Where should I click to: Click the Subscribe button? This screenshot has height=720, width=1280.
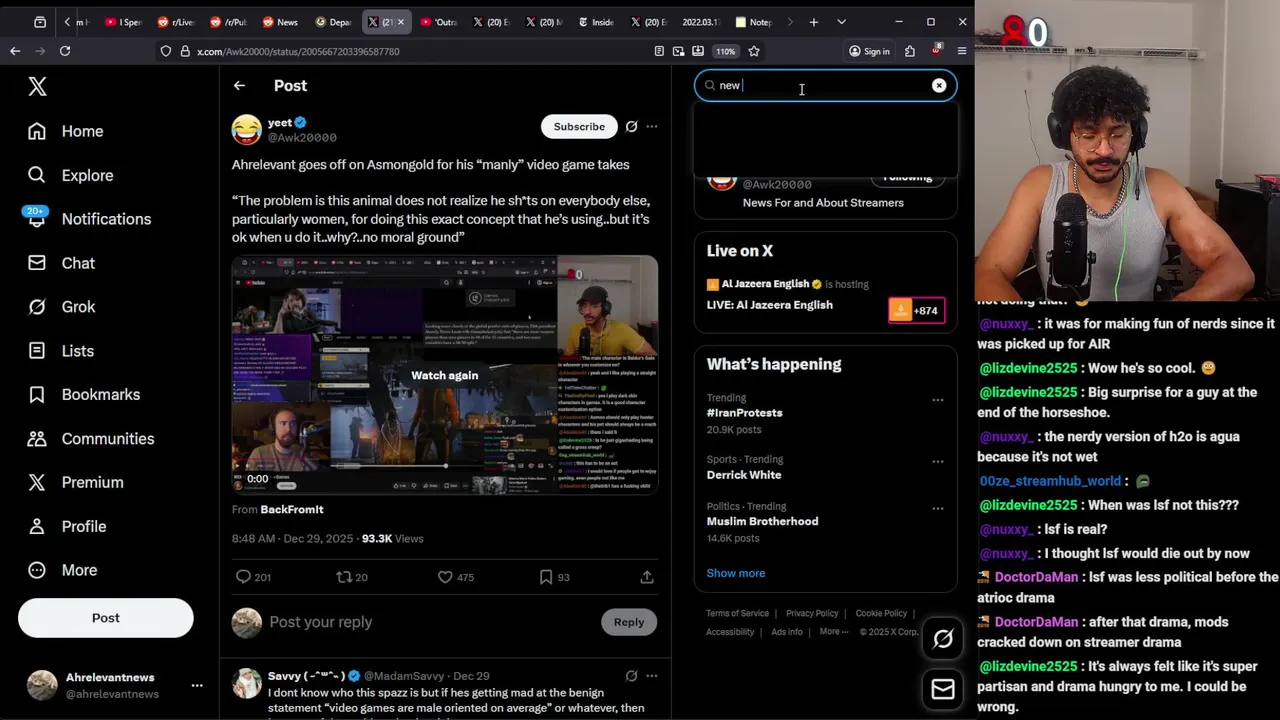tap(579, 127)
